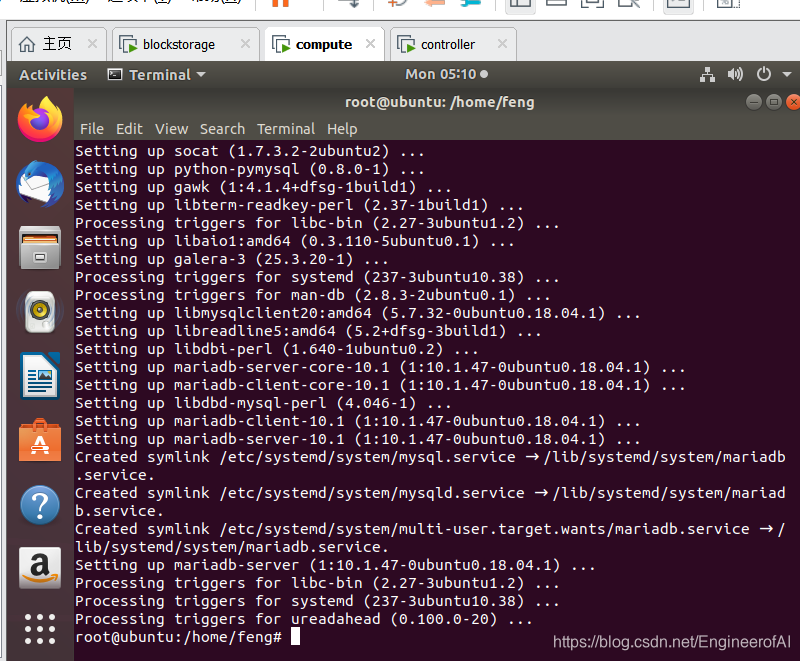Click 'Setting up mariadb-server (1:10.1.47' line
Screen dimensions: 800x661
pos(335,565)
